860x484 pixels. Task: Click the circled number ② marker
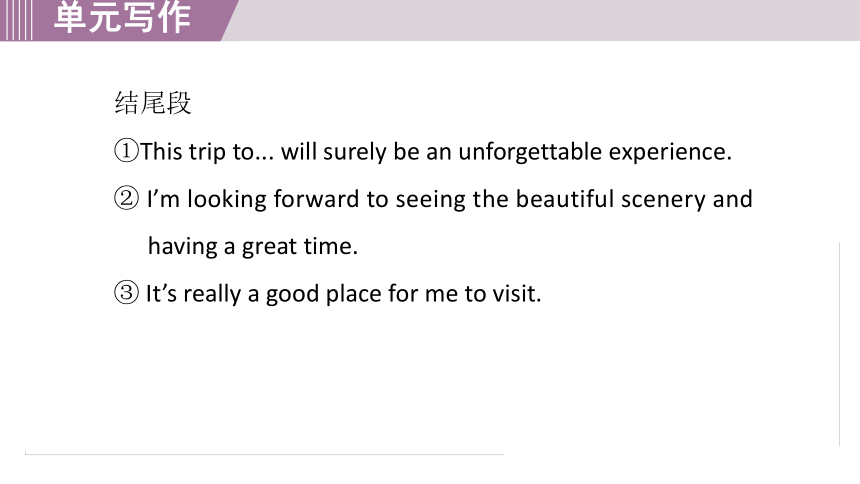click(126, 198)
